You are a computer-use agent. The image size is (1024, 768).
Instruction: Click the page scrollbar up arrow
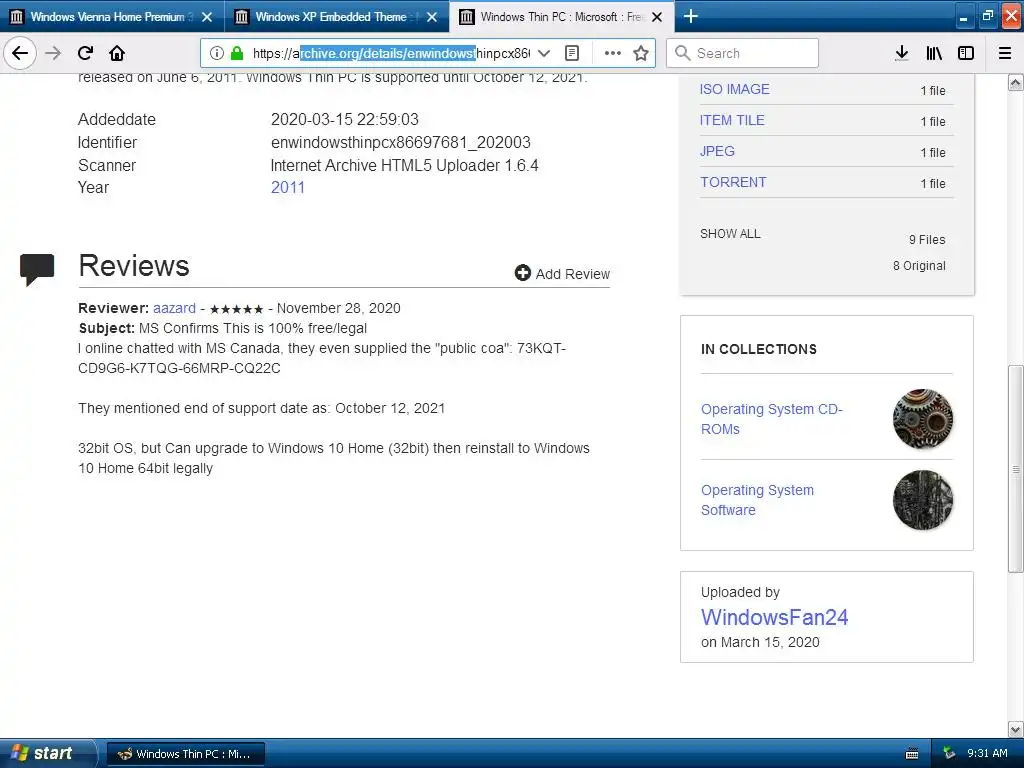(x=1016, y=83)
